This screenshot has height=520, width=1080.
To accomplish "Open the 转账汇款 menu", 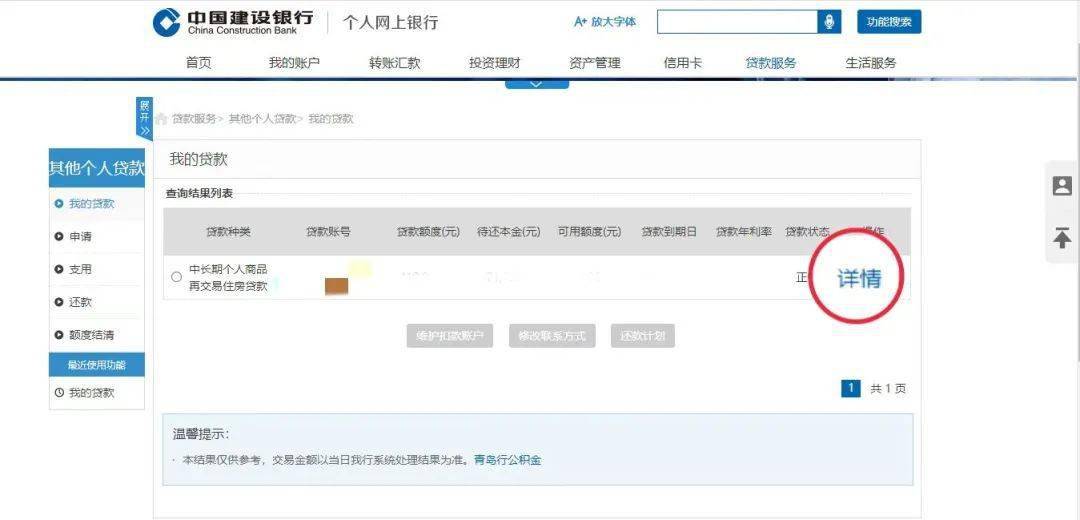I will pos(395,63).
